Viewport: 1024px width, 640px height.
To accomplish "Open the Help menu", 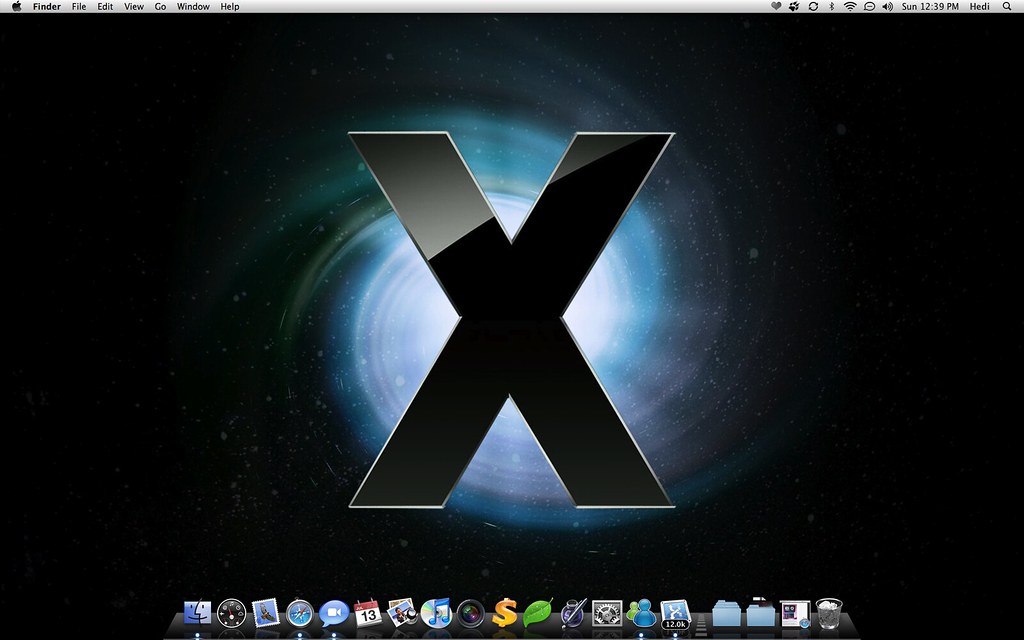I will (x=230, y=7).
